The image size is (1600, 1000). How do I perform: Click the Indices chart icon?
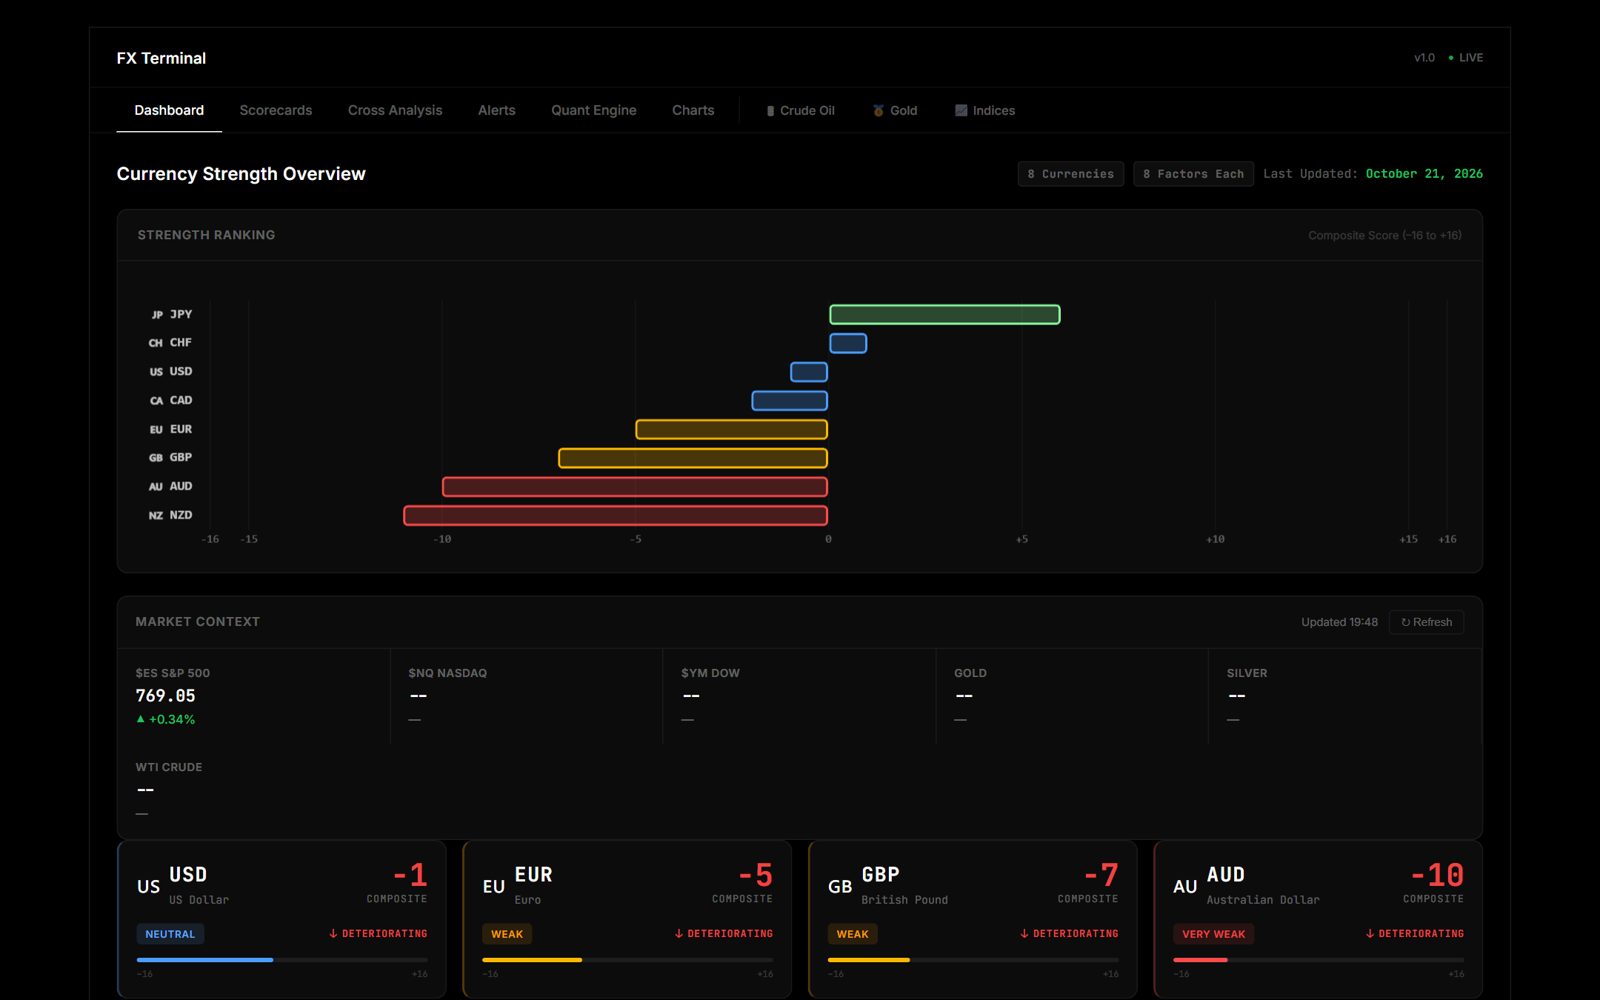pyautogui.click(x=961, y=111)
